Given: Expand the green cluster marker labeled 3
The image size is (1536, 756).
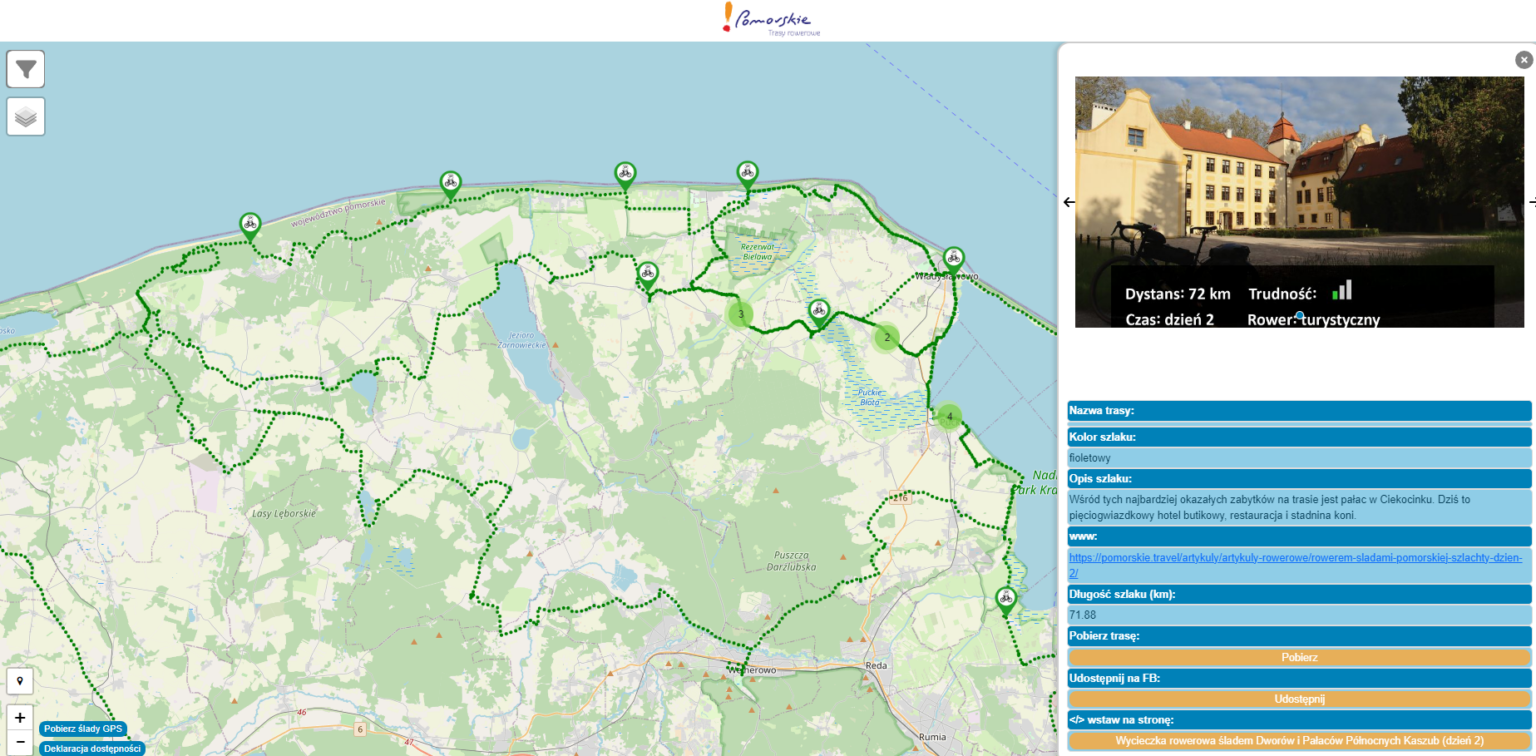Looking at the screenshot, I should pyautogui.click(x=740, y=314).
